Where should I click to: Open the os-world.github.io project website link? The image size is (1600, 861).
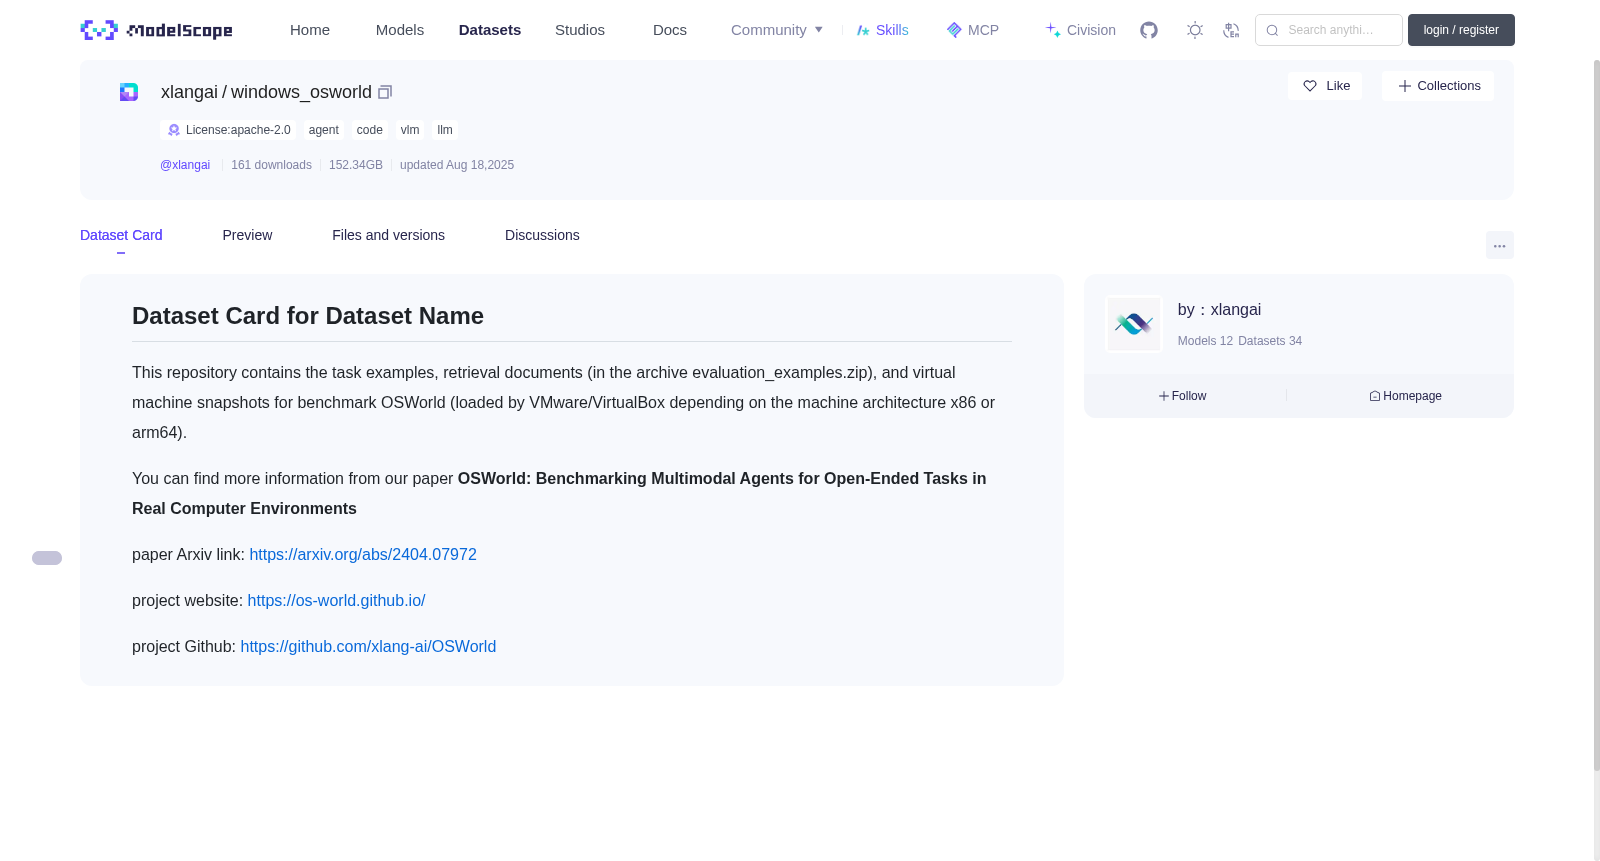click(336, 601)
